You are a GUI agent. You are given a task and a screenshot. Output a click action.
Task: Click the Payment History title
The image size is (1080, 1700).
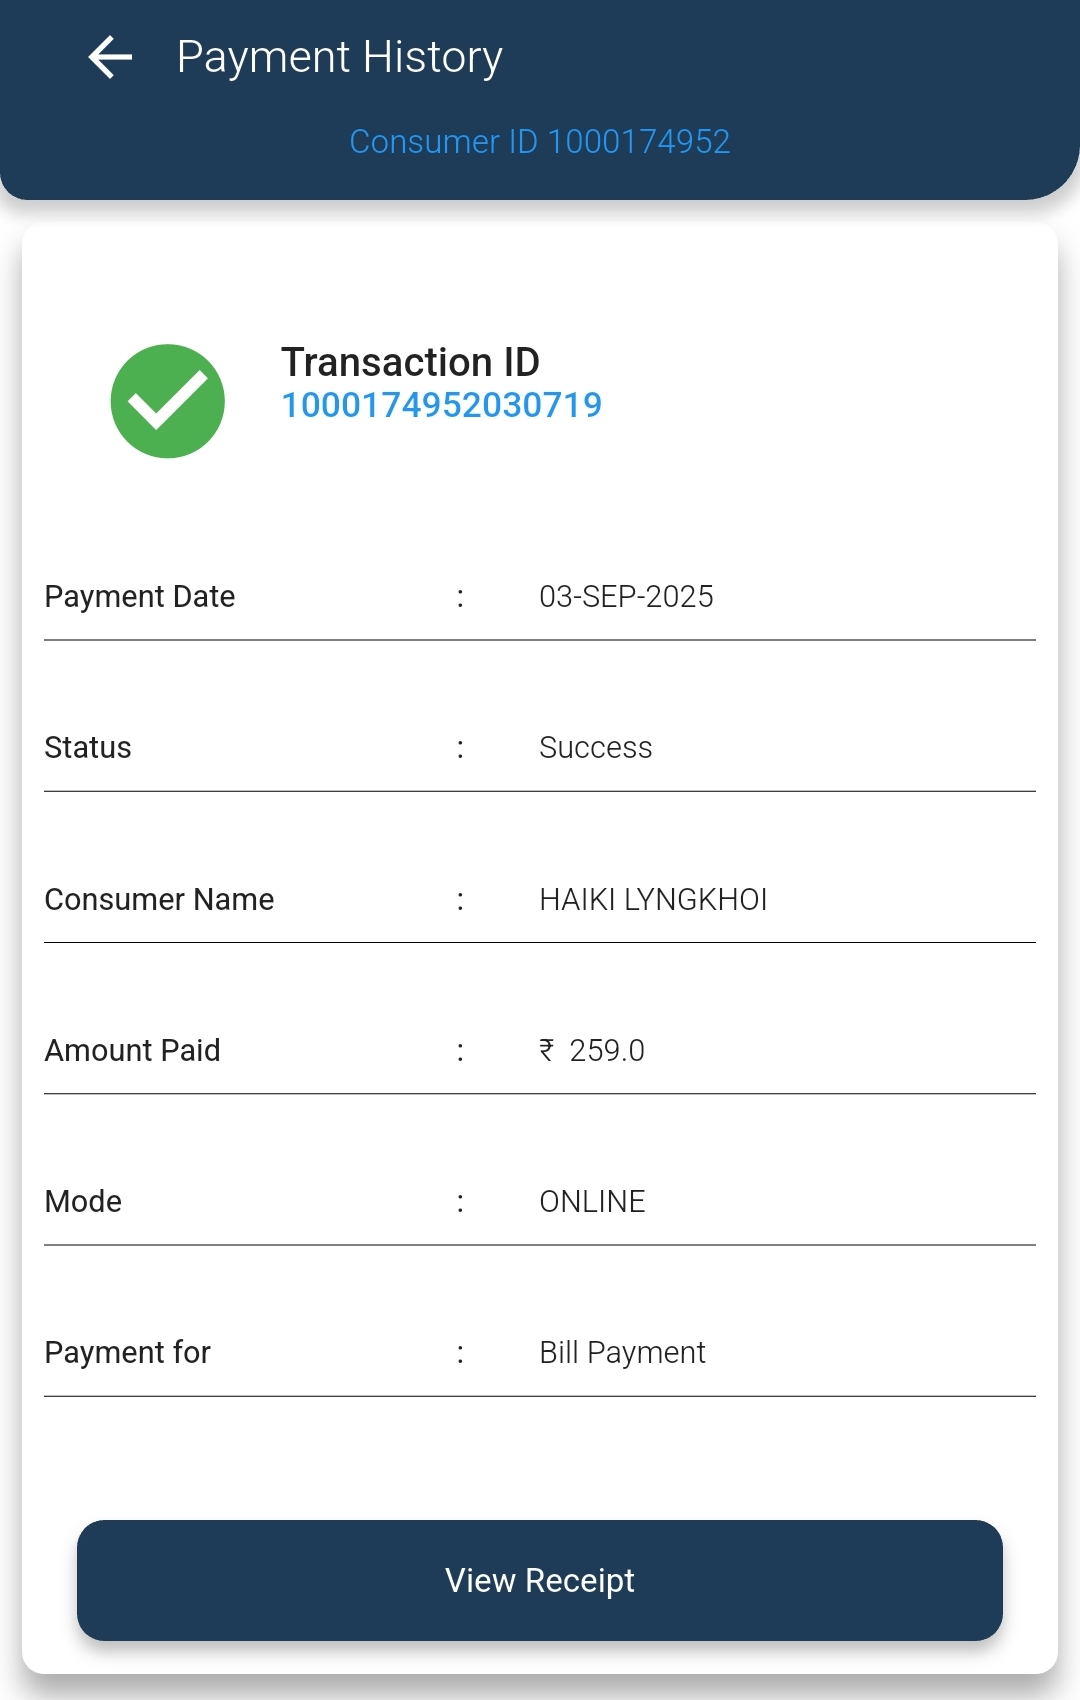pyautogui.click(x=339, y=57)
